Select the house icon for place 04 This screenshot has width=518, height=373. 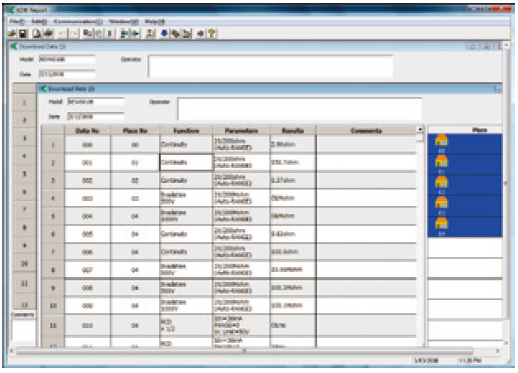click(441, 224)
